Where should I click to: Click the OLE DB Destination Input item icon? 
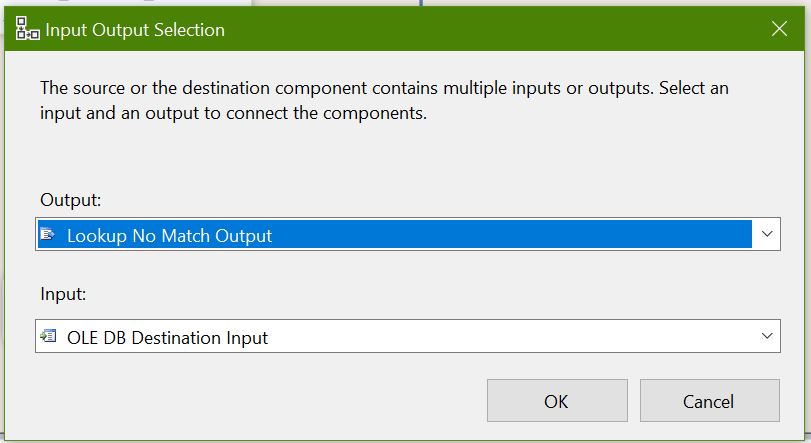[x=48, y=336]
